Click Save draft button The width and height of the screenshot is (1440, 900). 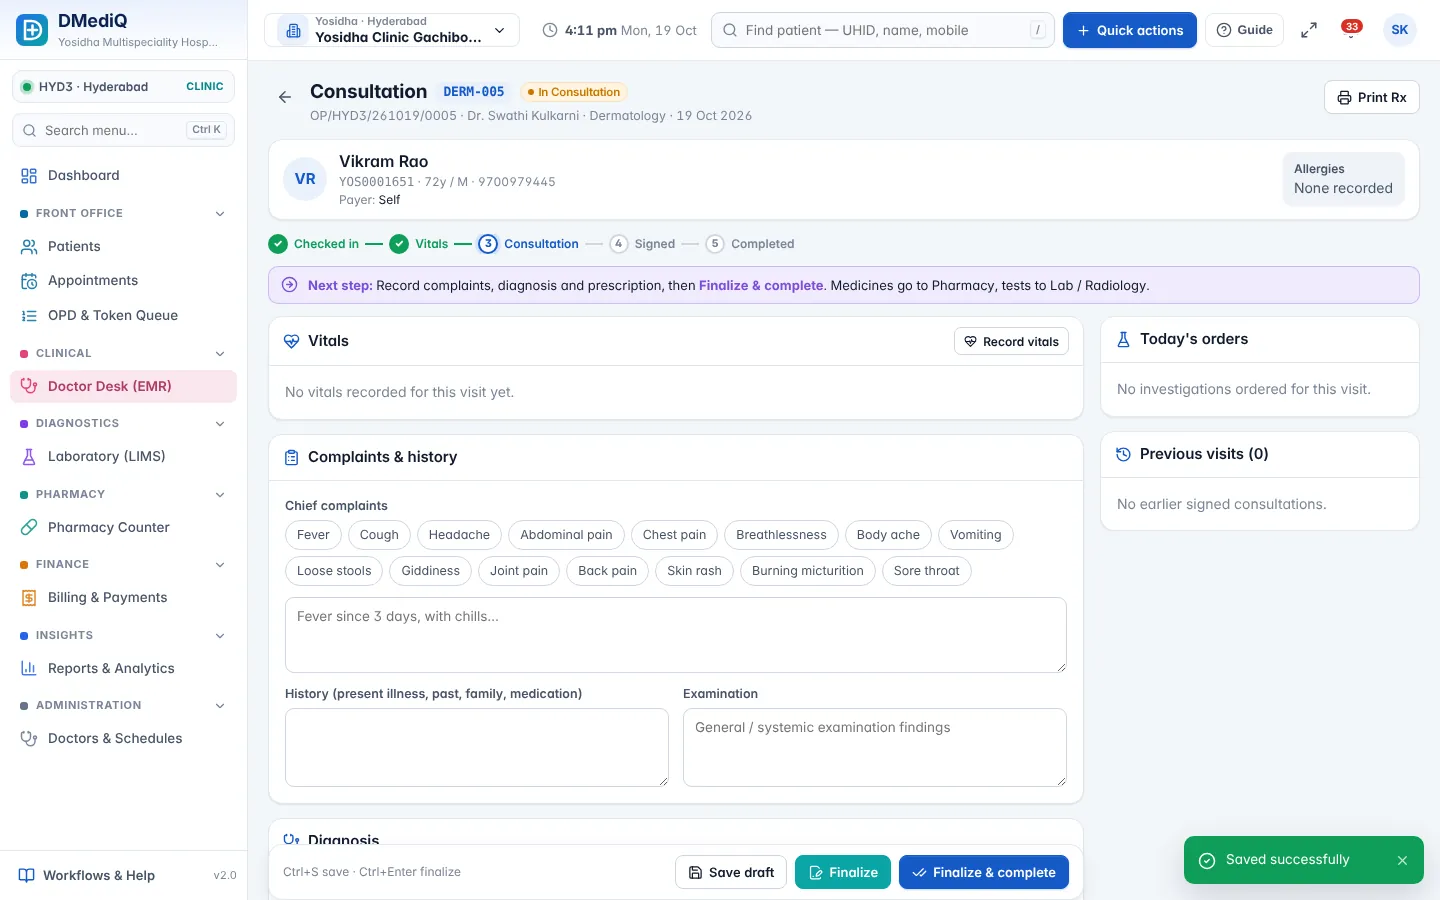731,873
